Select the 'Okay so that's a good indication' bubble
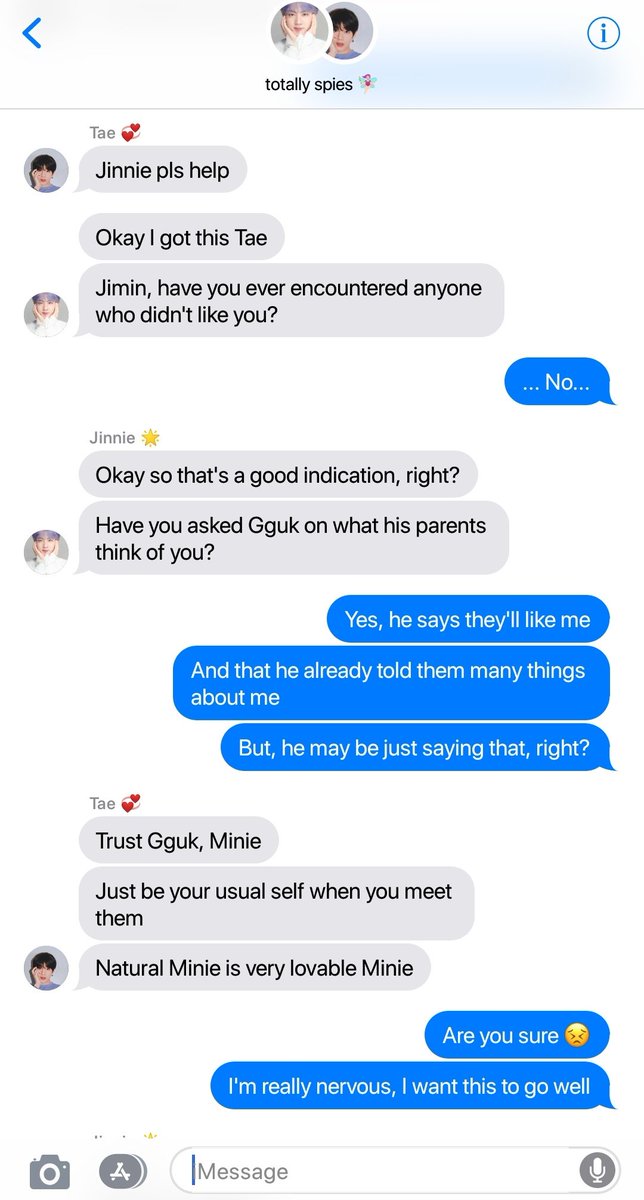The width and height of the screenshot is (644, 1200). pyautogui.click(x=278, y=475)
